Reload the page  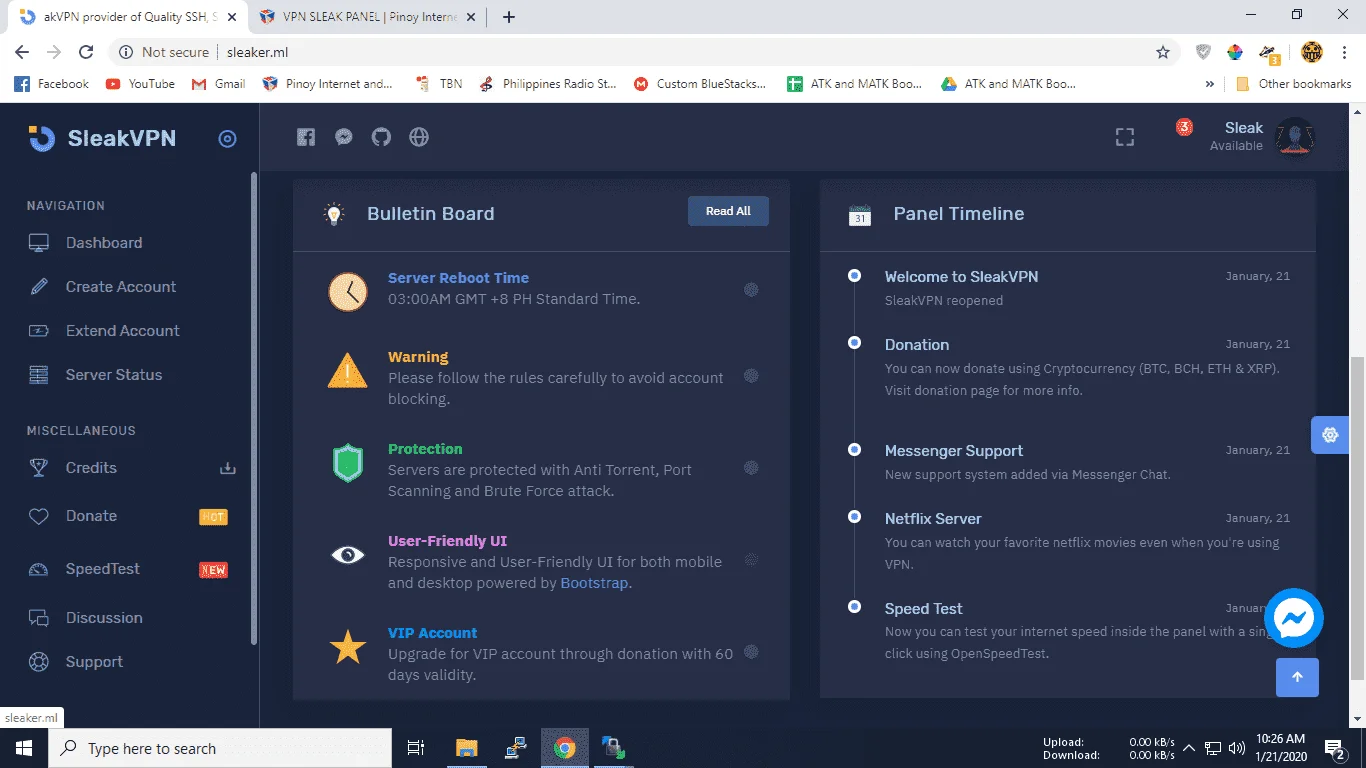pos(86,52)
